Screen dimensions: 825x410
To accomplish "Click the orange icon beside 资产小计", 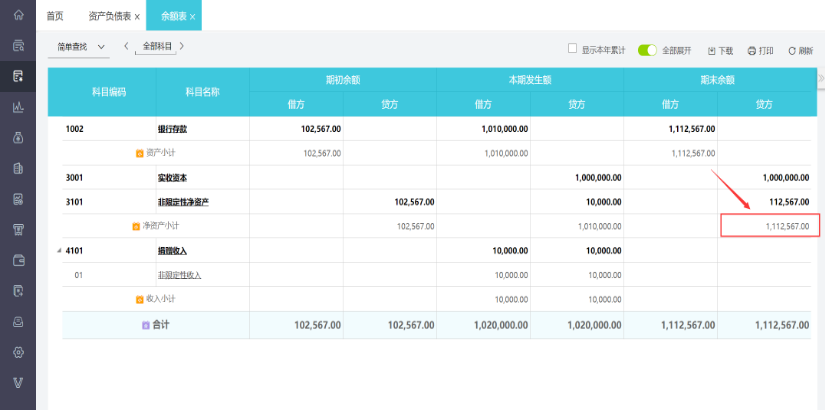I will click(139, 154).
